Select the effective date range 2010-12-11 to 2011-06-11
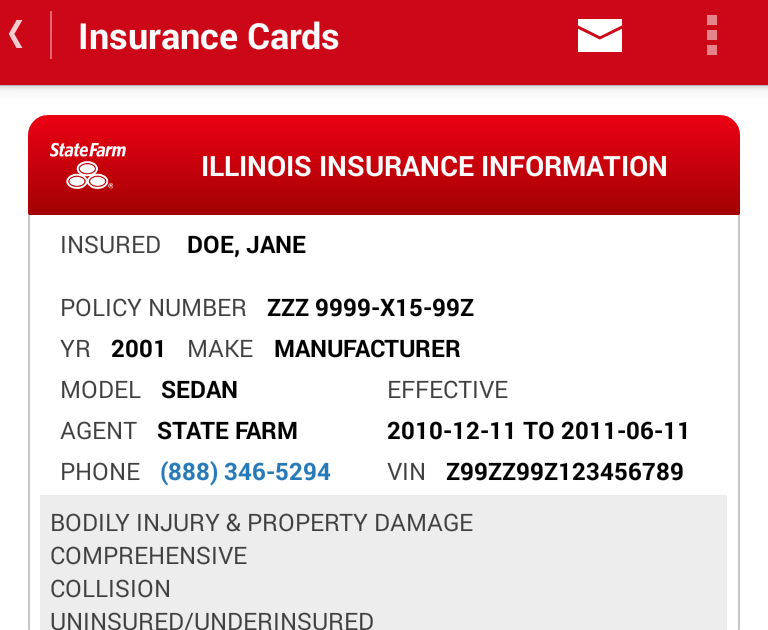This screenshot has width=768, height=630. (538, 431)
